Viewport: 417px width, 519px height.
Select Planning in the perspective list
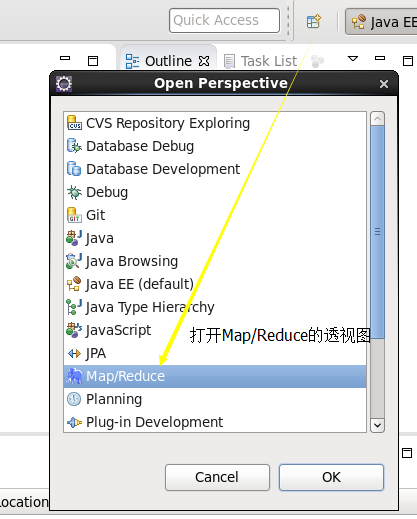tap(215, 399)
